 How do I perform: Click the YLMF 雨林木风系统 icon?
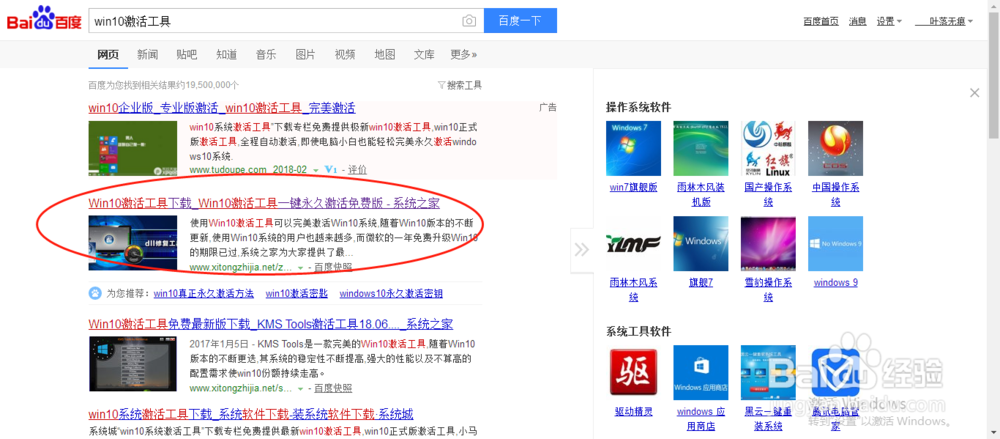coord(633,244)
